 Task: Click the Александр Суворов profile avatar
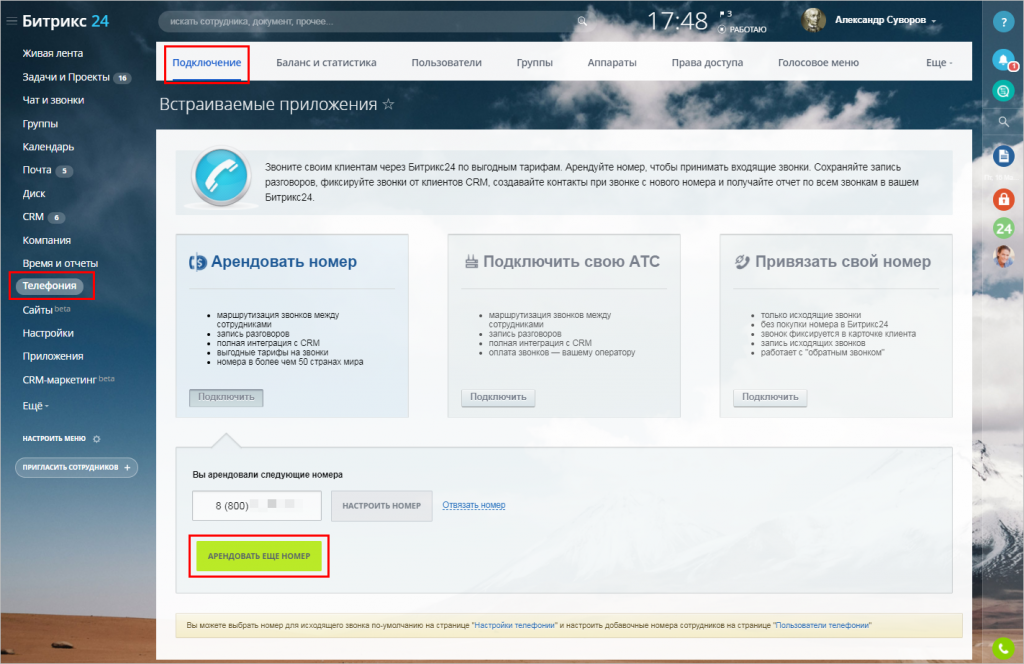[813, 20]
